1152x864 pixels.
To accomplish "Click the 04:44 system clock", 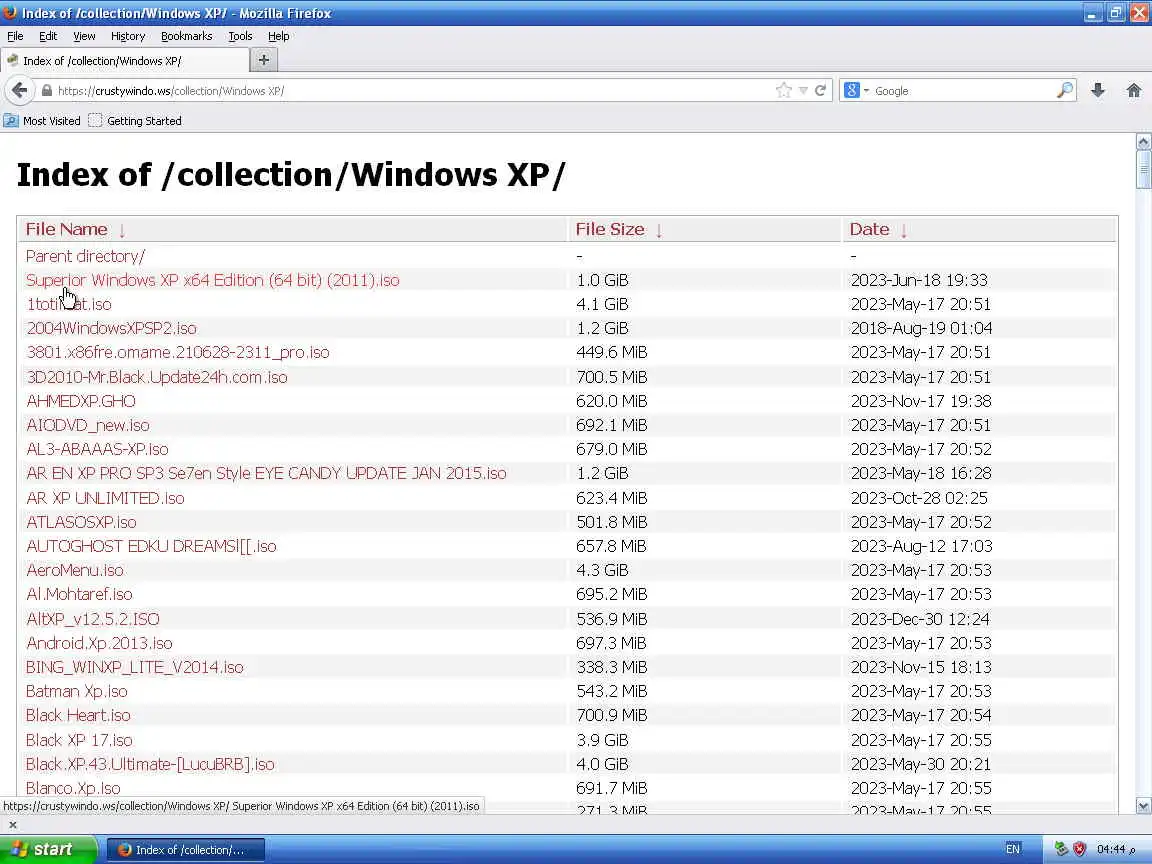I will pos(1117,849).
